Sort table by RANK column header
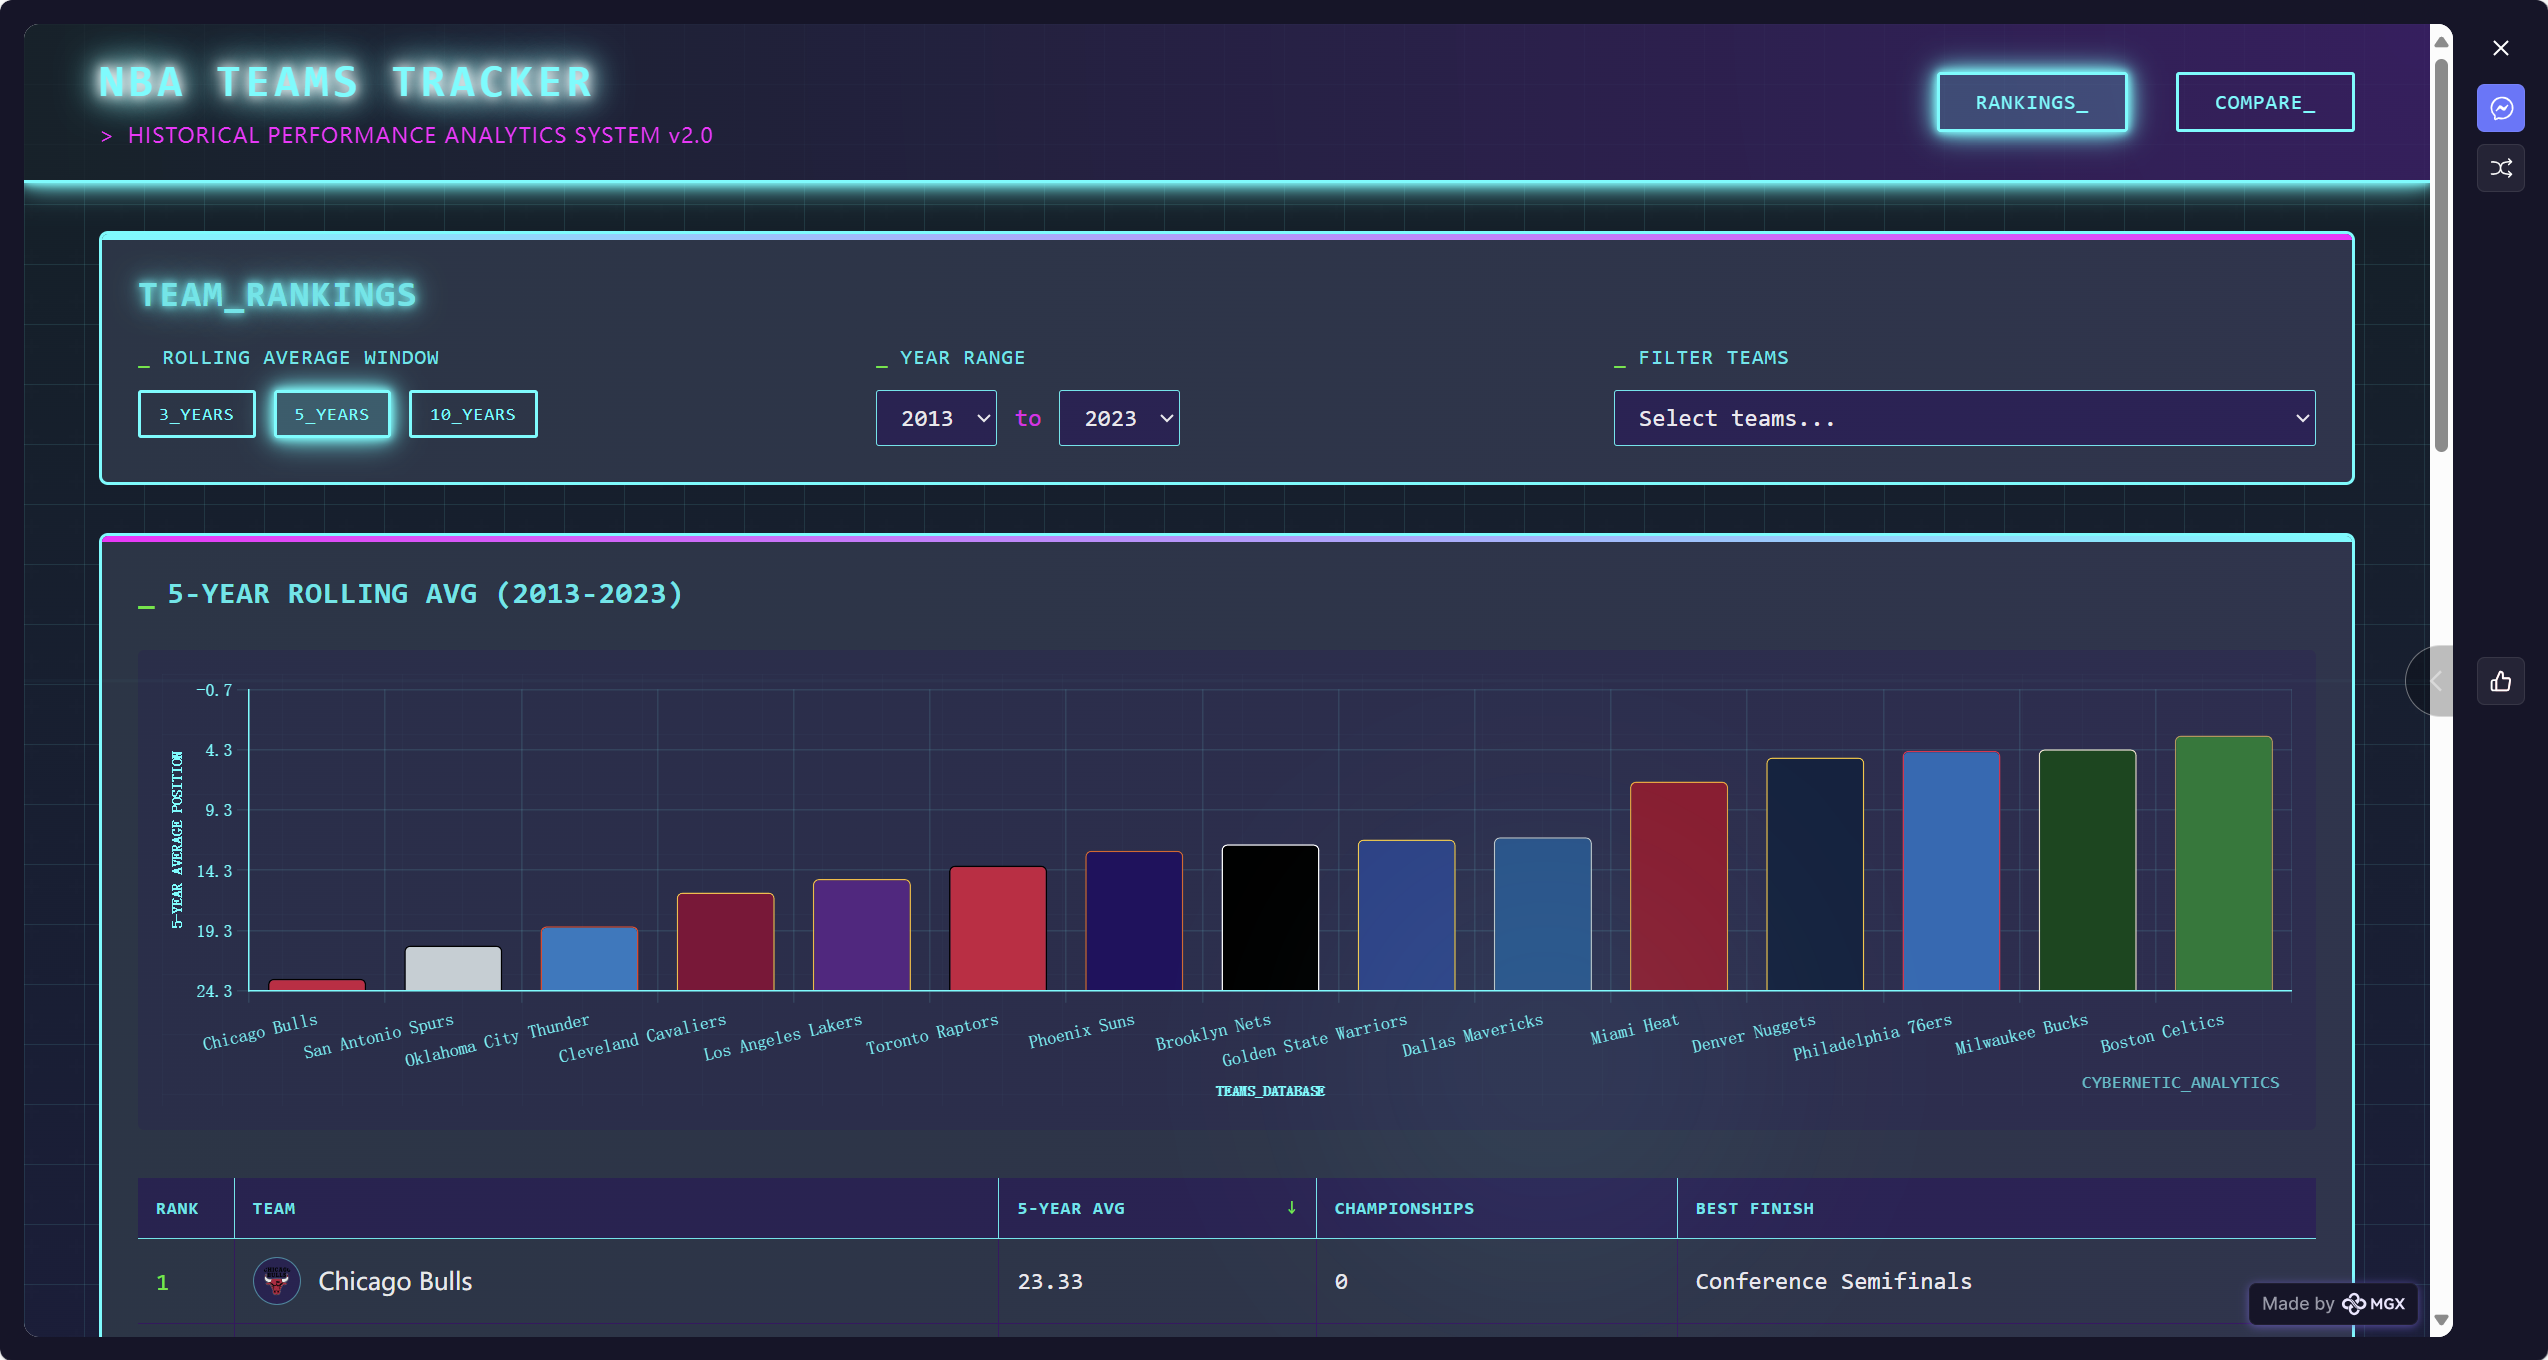2548x1360 pixels. (186, 1208)
